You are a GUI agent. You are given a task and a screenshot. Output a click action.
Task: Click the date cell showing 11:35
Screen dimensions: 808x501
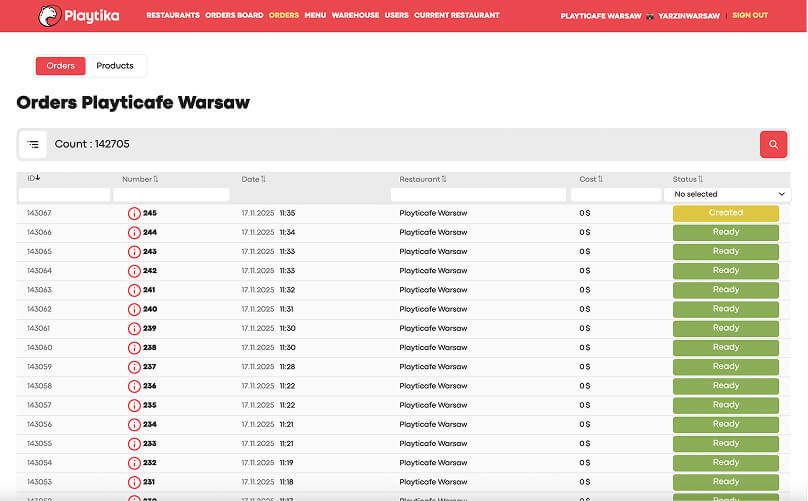click(x=268, y=213)
